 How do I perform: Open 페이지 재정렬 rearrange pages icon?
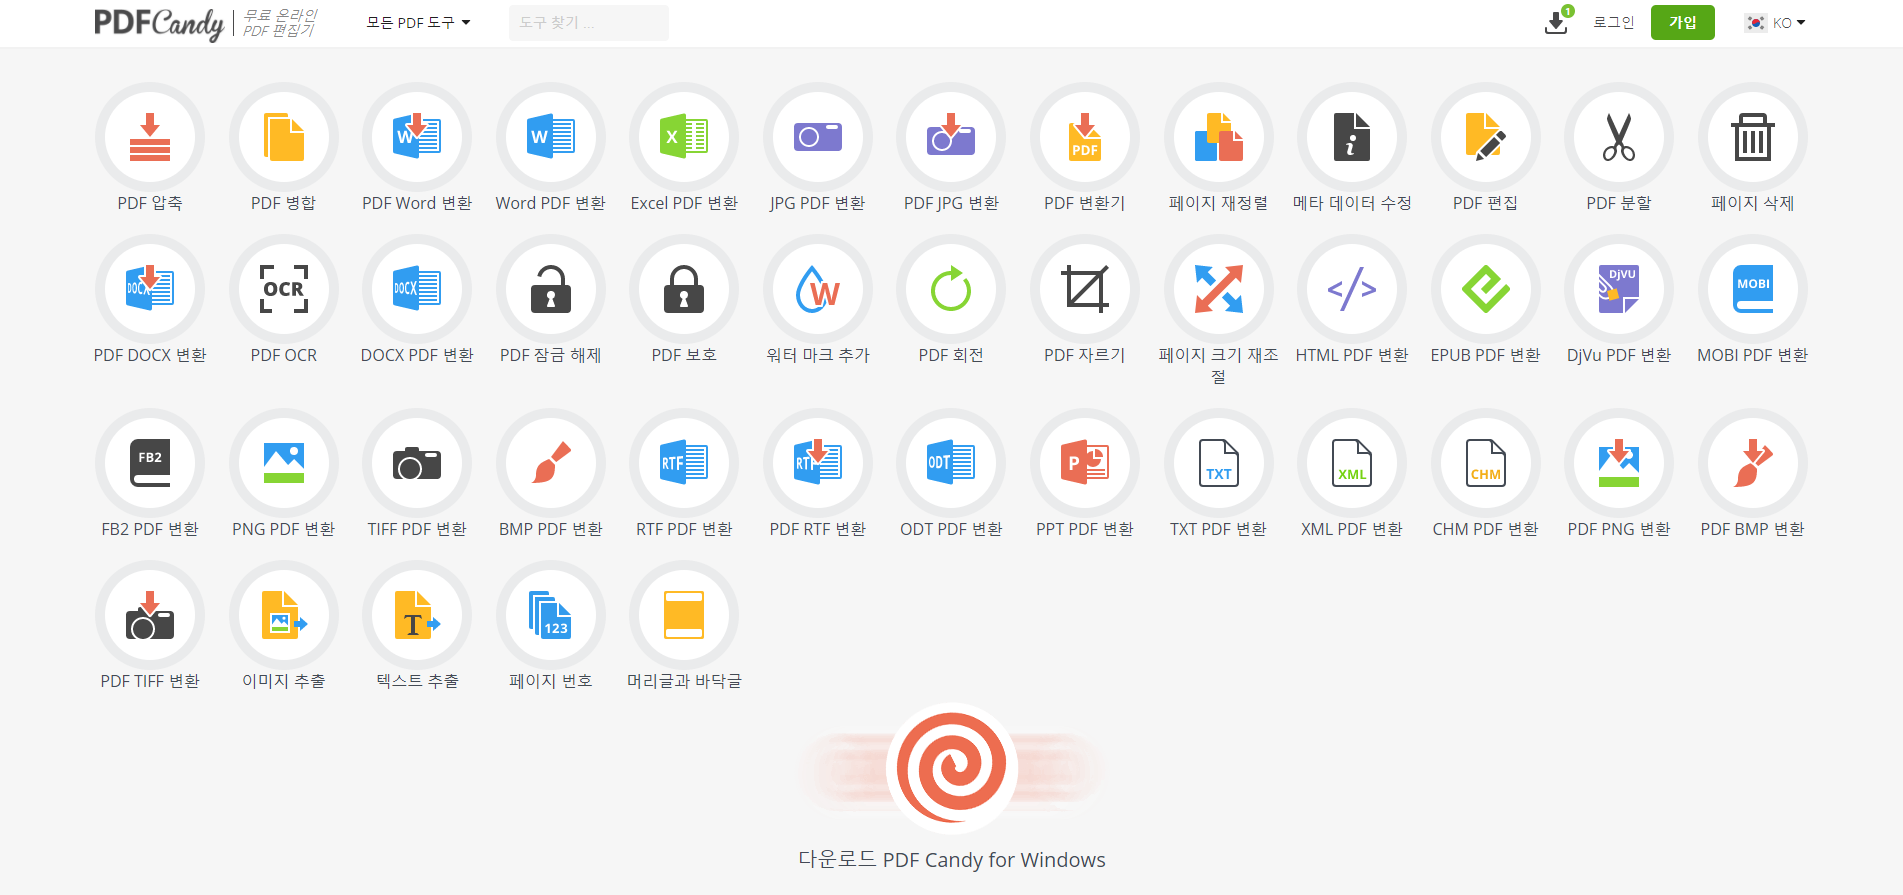tap(1219, 137)
